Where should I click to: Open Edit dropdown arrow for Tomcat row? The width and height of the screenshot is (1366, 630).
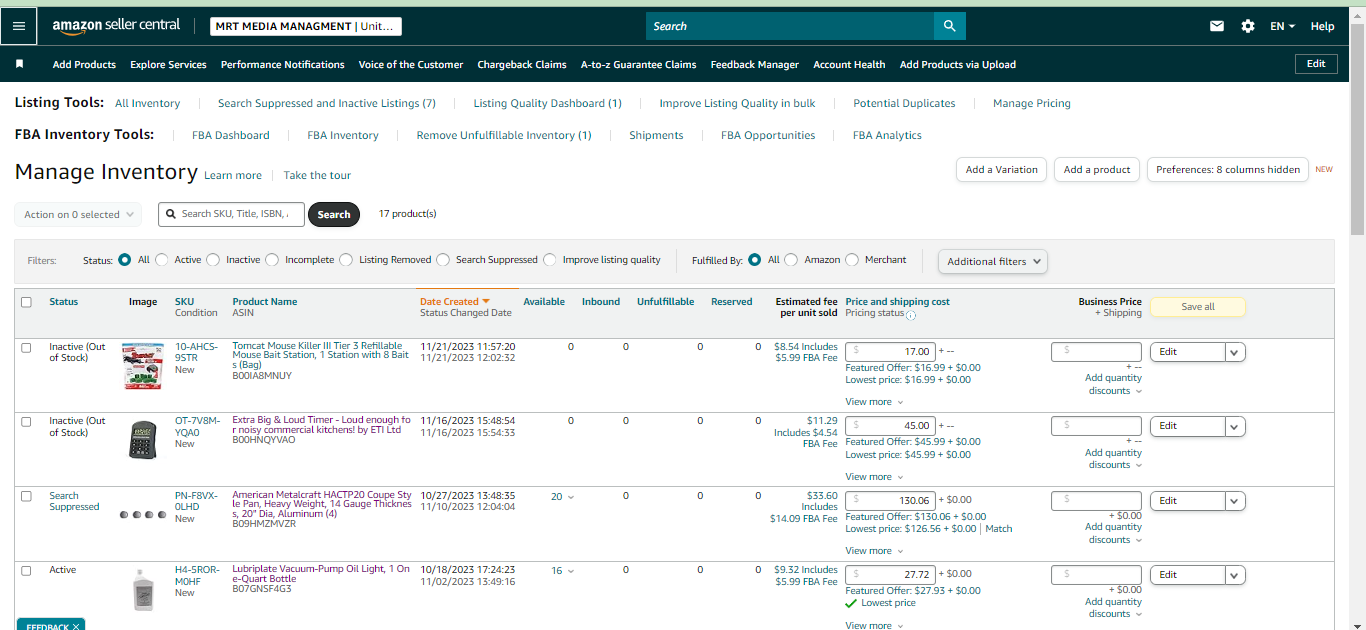pyautogui.click(x=1235, y=351)
